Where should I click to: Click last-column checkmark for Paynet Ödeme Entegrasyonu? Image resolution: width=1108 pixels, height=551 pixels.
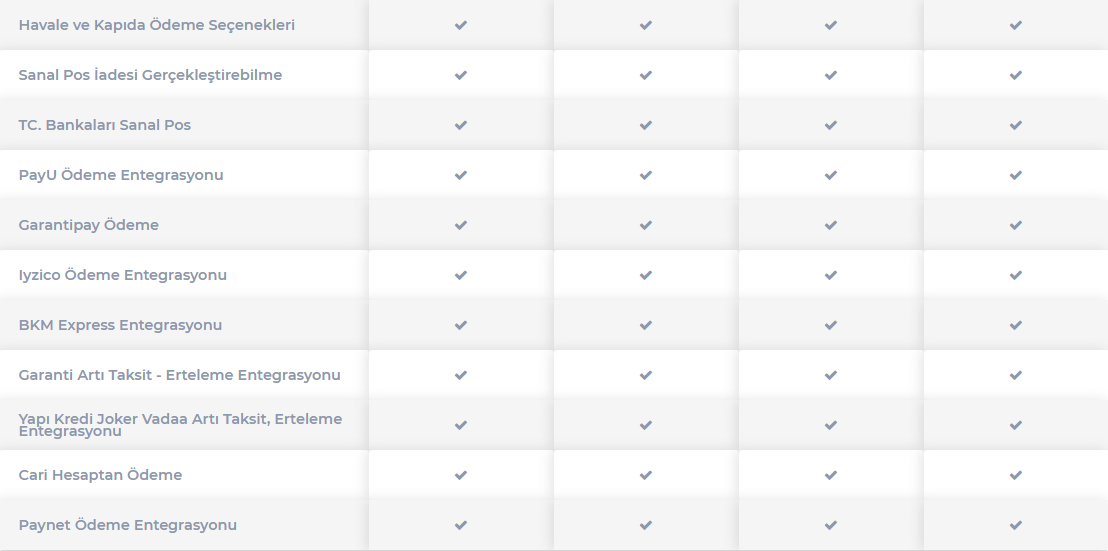point(1016,525)
